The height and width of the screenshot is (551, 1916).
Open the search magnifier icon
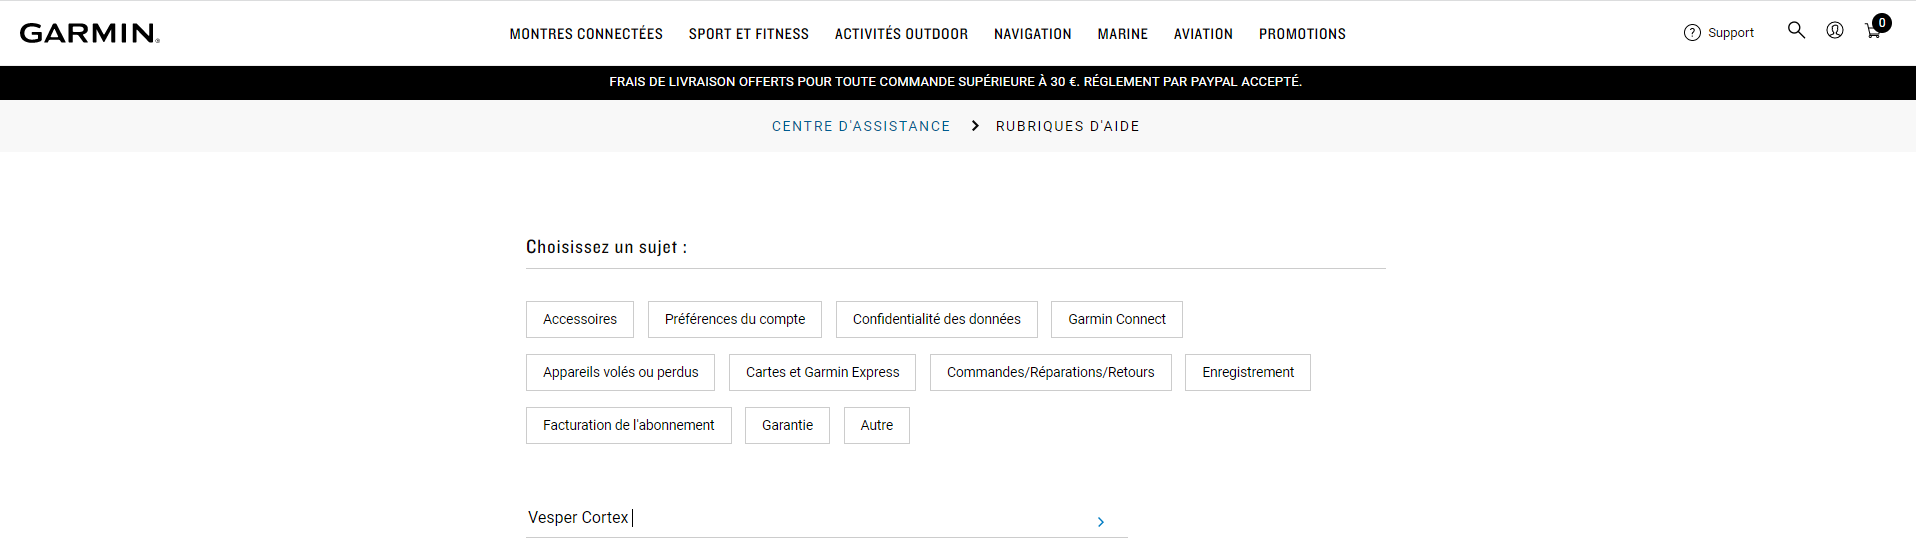point(1796,30)
